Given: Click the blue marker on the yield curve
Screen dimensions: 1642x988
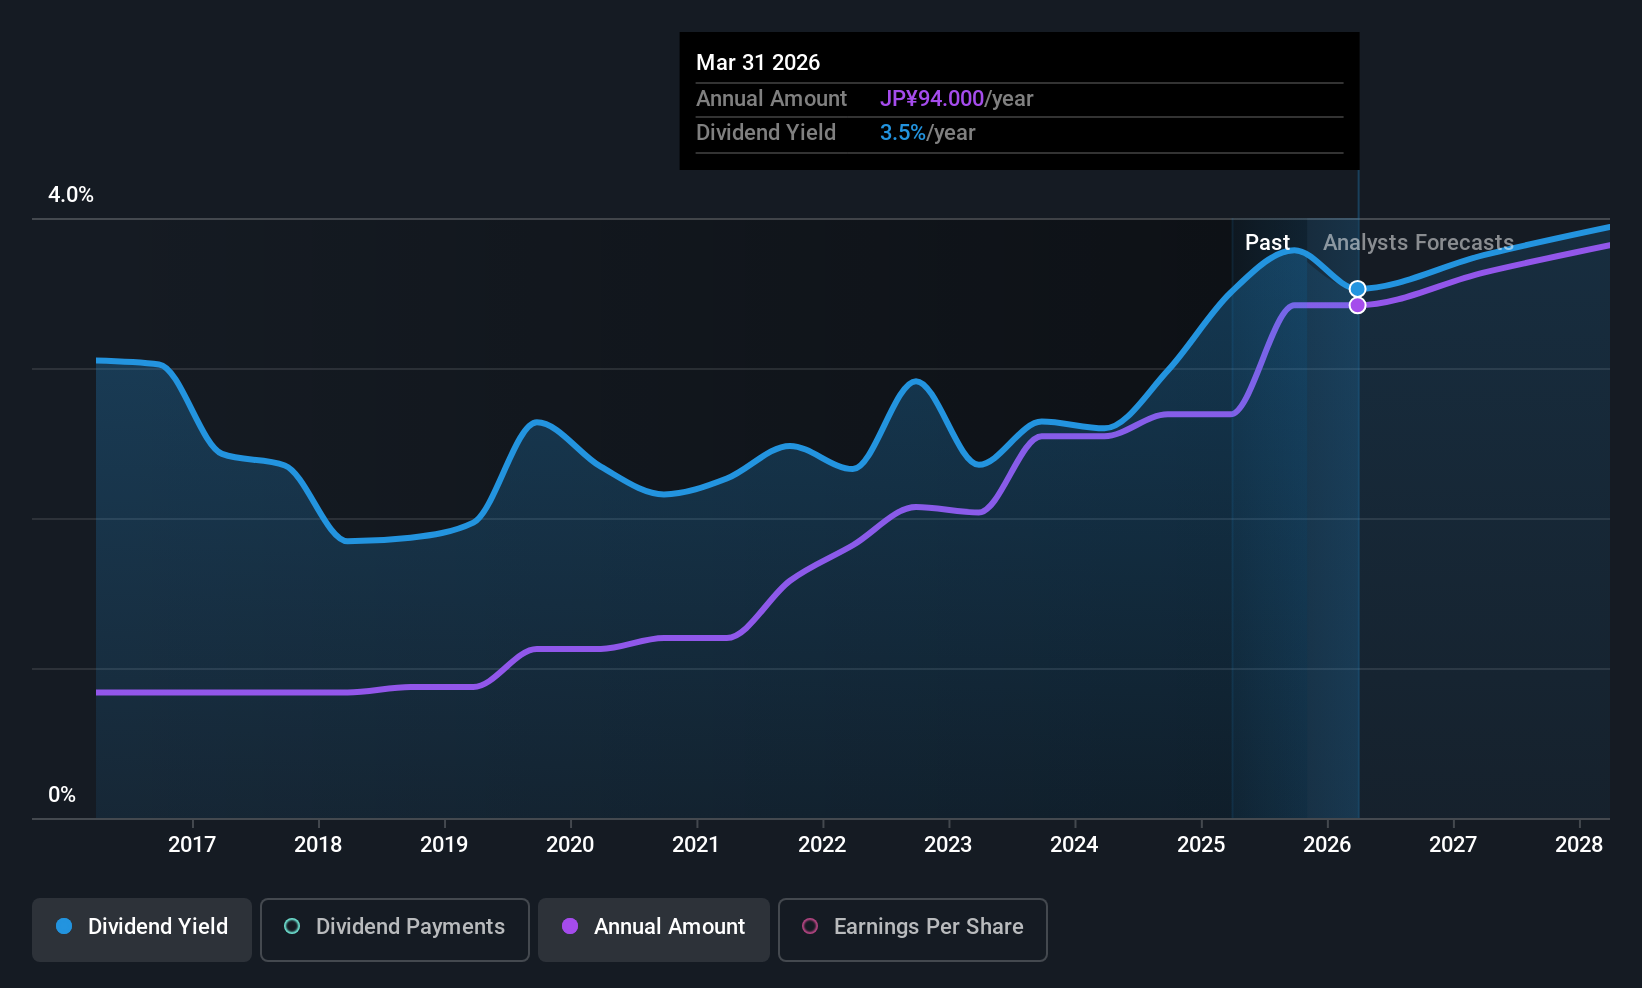Looking at the screenshot, I should tap(1357, 288).
